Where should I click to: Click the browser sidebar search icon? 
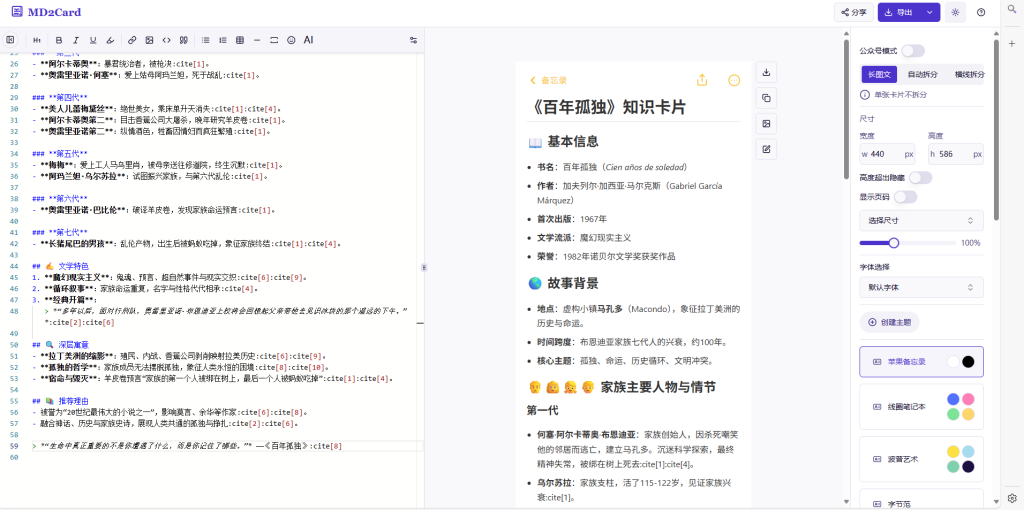tap(1012, 9)
